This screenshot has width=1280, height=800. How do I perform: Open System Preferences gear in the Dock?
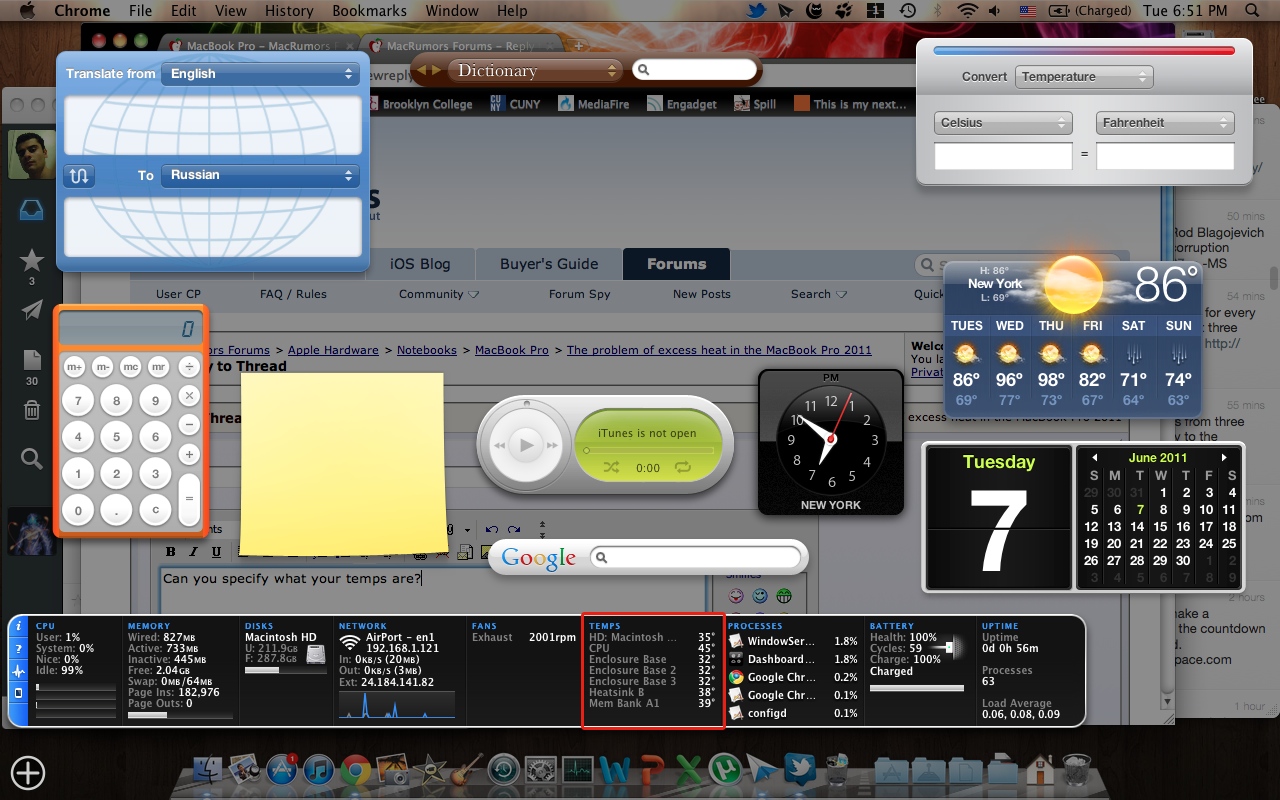[540, 770]
